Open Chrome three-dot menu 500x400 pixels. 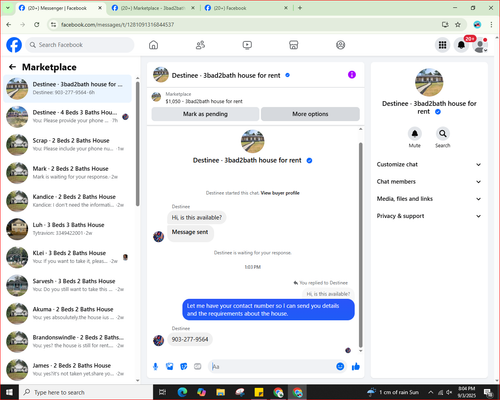491,24
